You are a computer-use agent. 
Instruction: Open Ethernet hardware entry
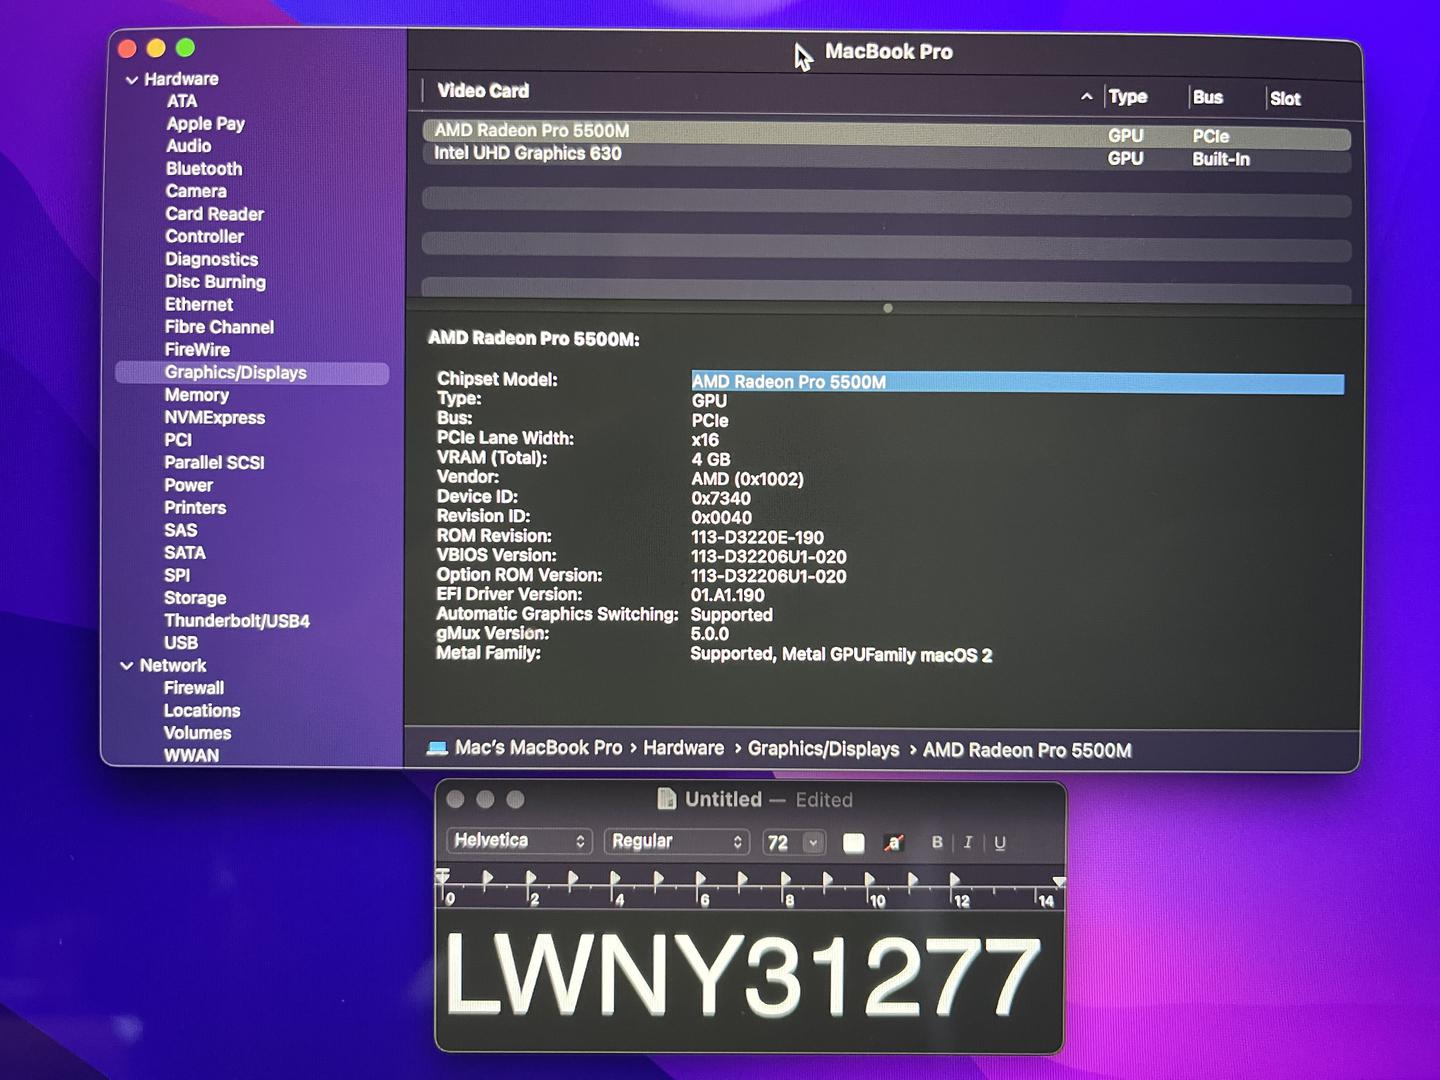[199, 305]
